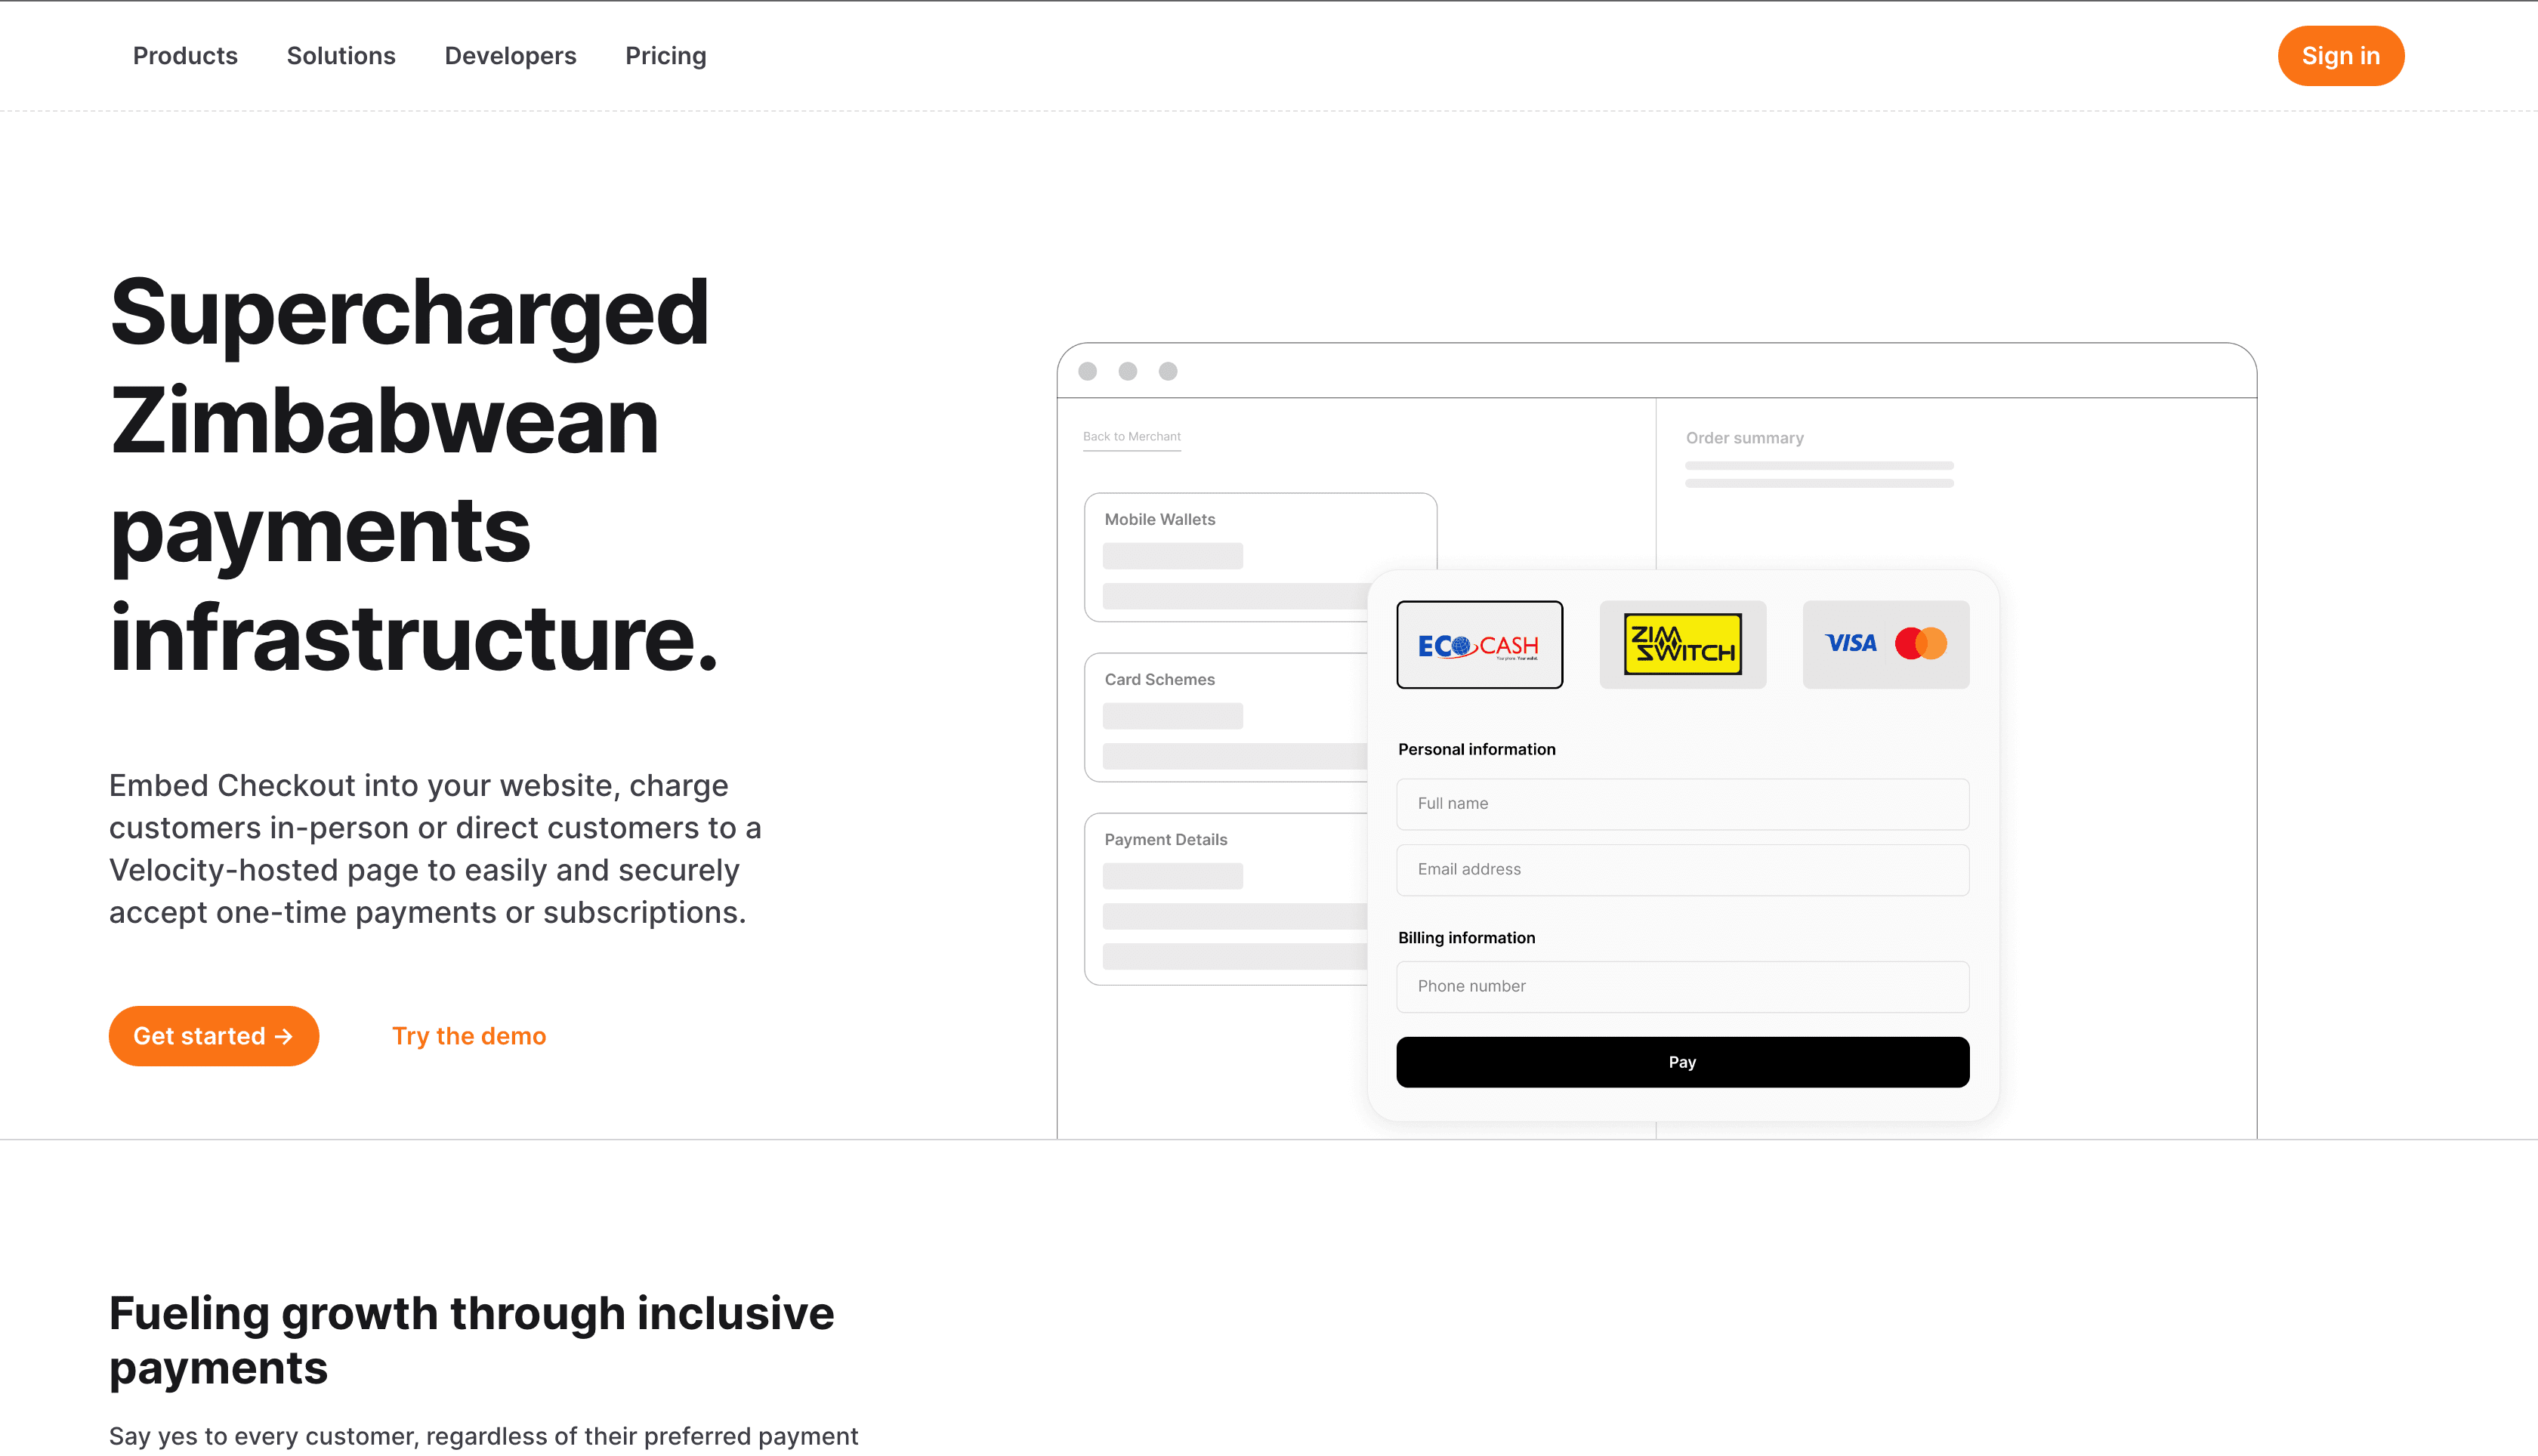Click the black Pay button
The height and width of the screenshot is (1456, 2538).
point(1682,1060)
